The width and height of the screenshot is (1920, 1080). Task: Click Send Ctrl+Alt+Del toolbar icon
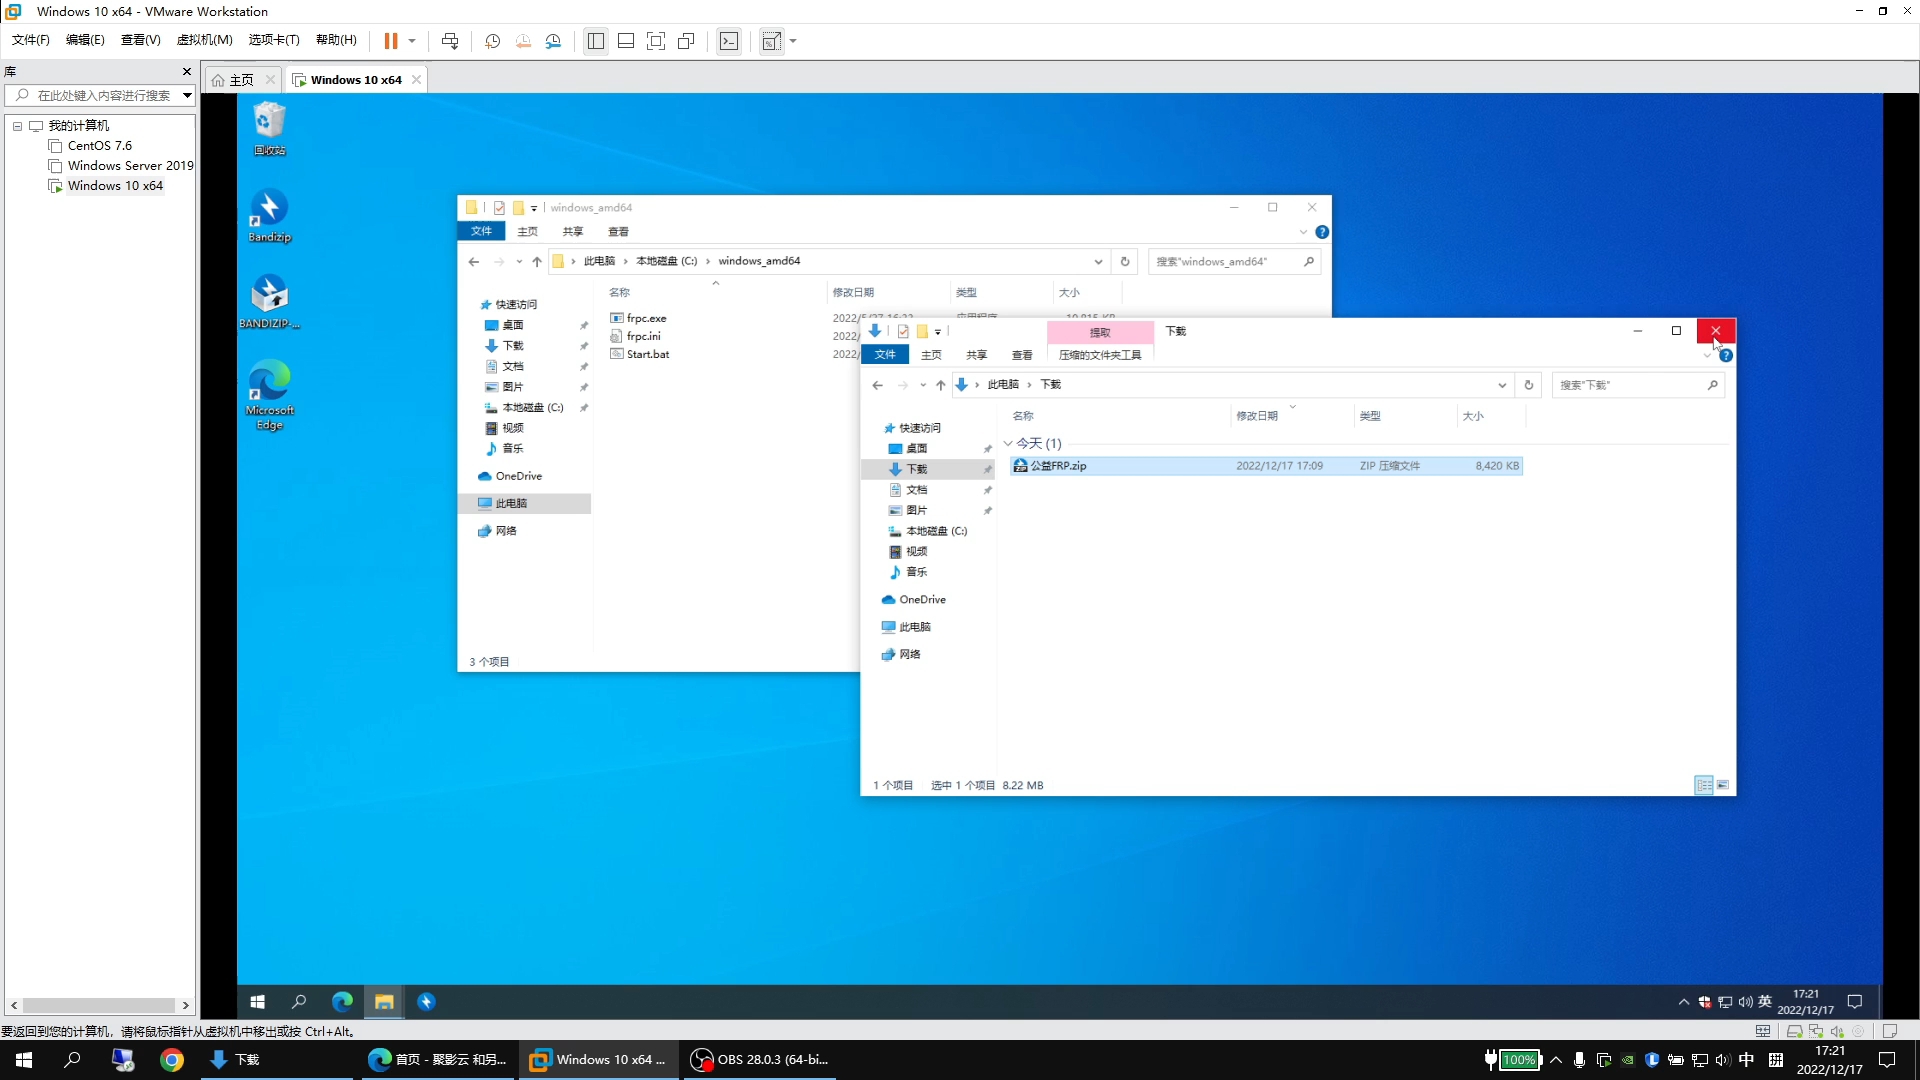click(x=450, y=41)
